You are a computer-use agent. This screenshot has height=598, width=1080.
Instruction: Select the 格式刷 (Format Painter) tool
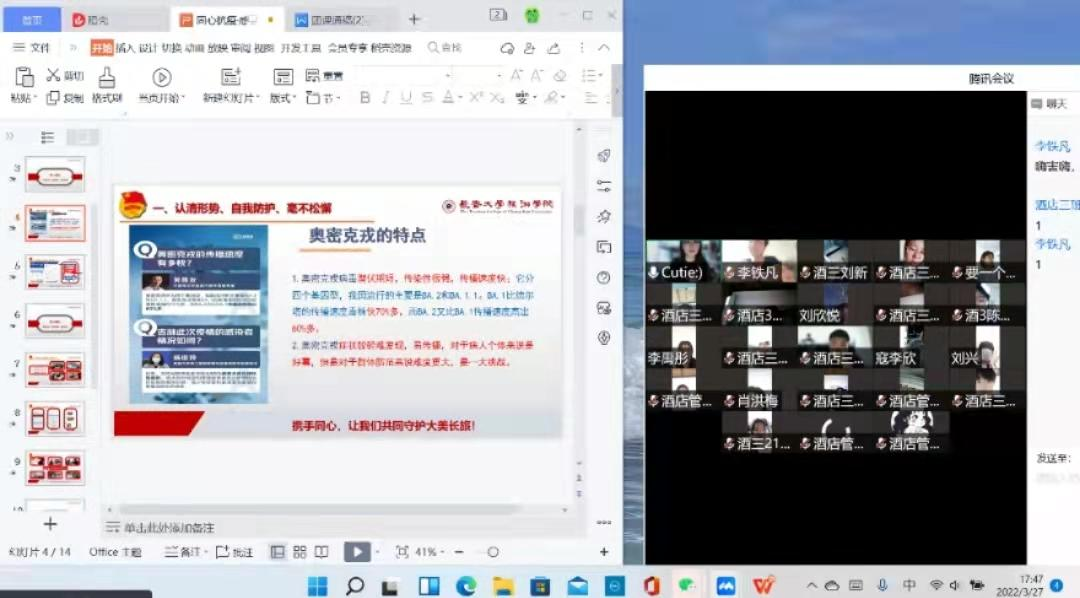(105, 86)
